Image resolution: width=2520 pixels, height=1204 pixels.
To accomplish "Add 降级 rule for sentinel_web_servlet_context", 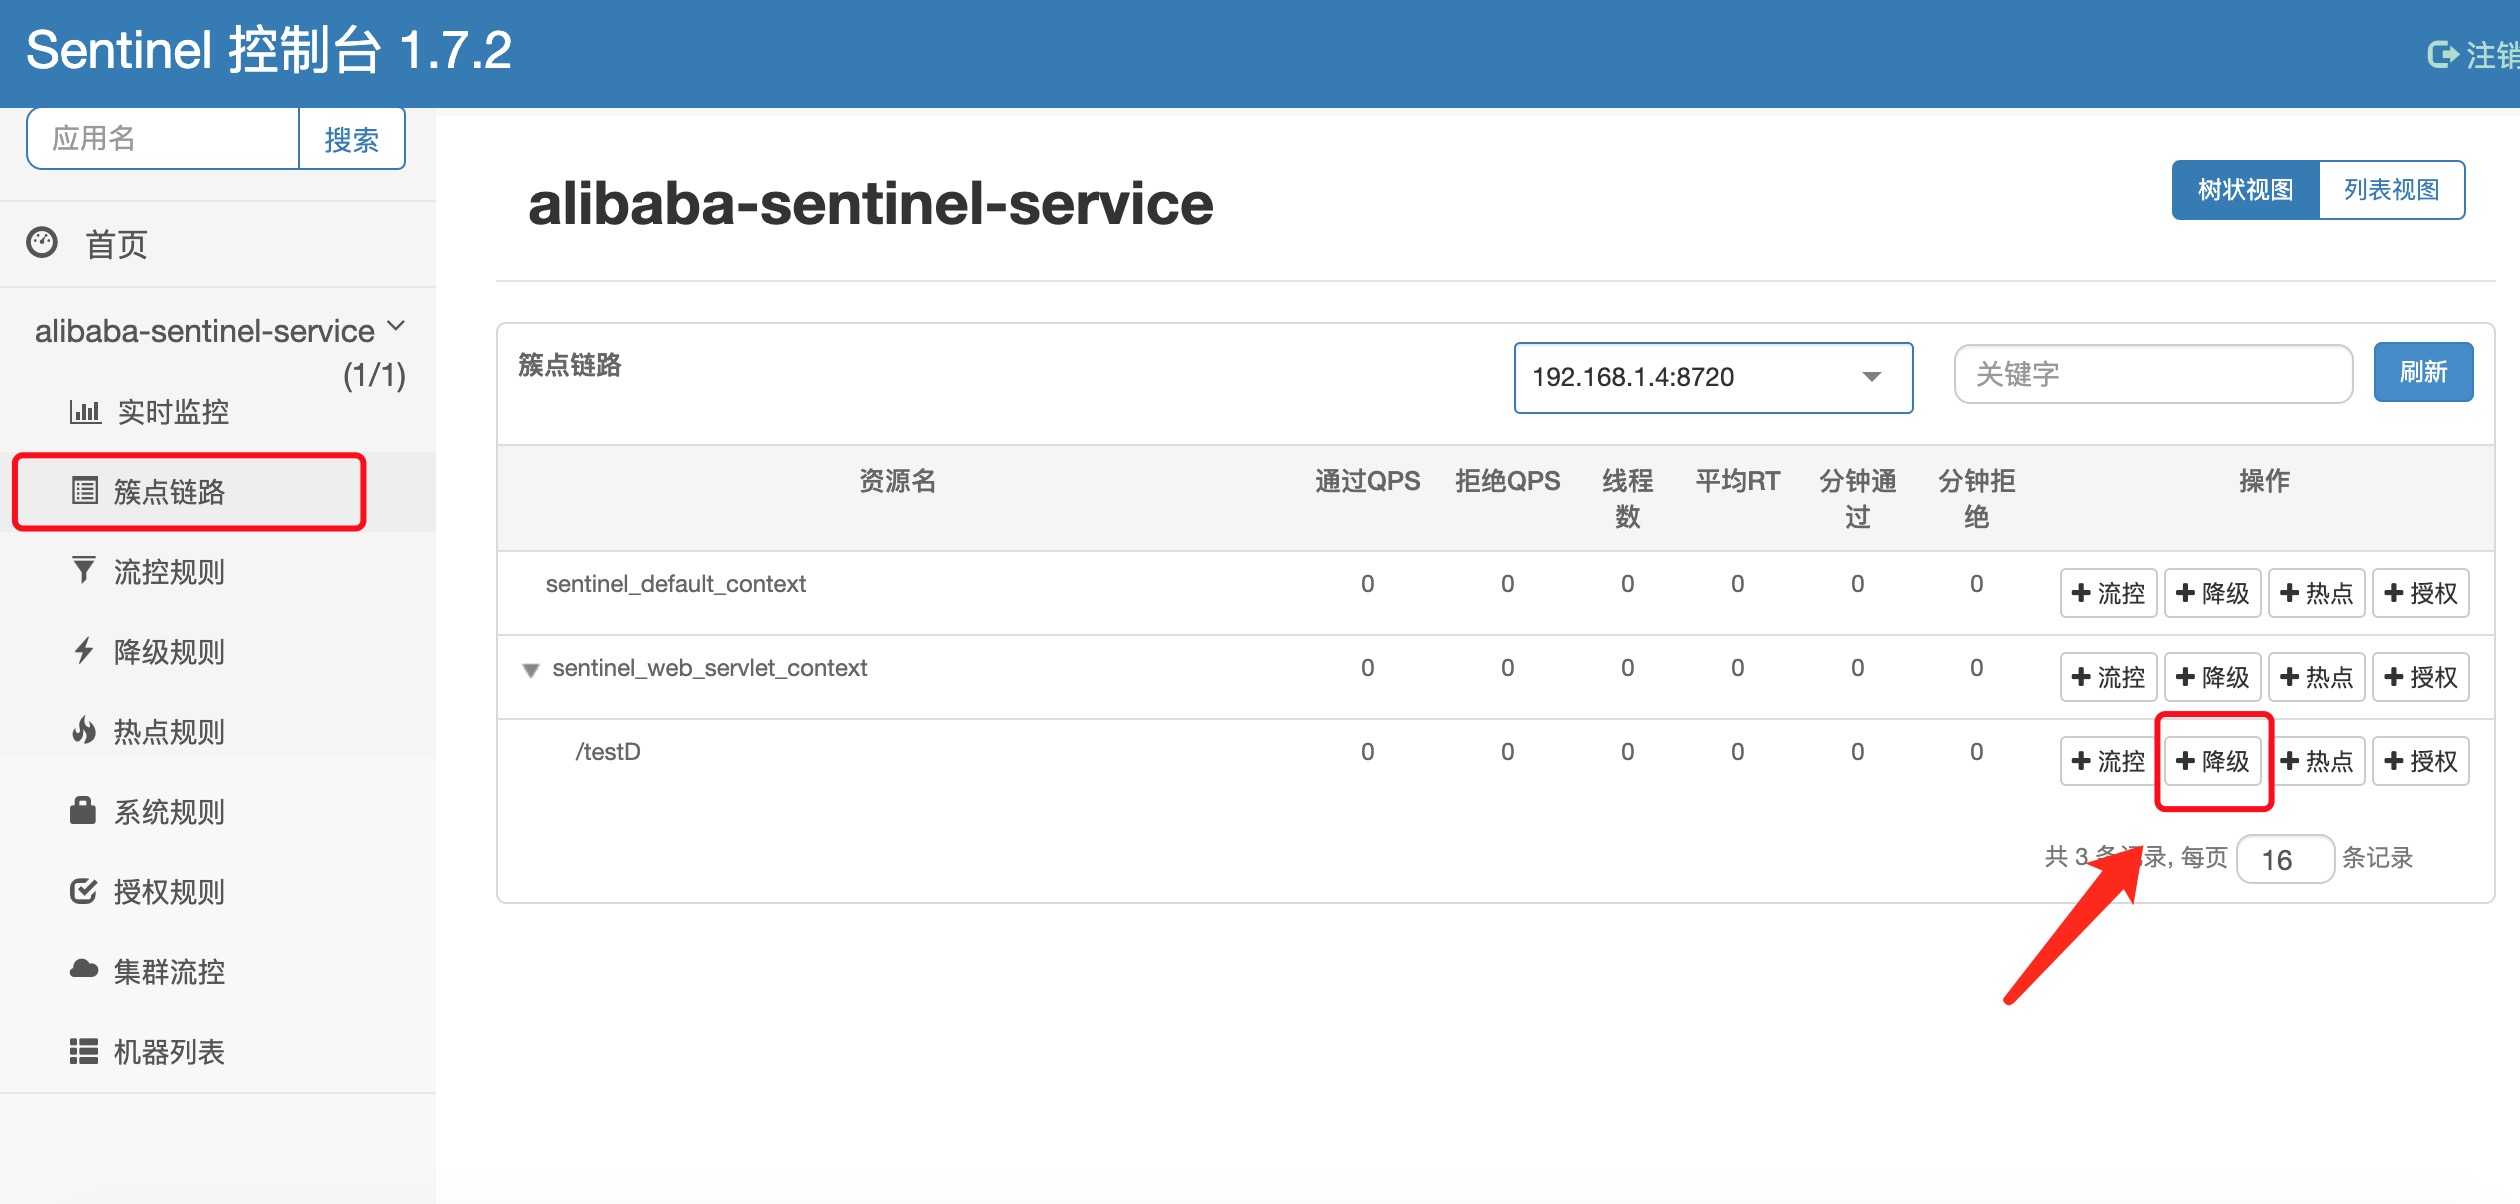I will pos(2212,677).
